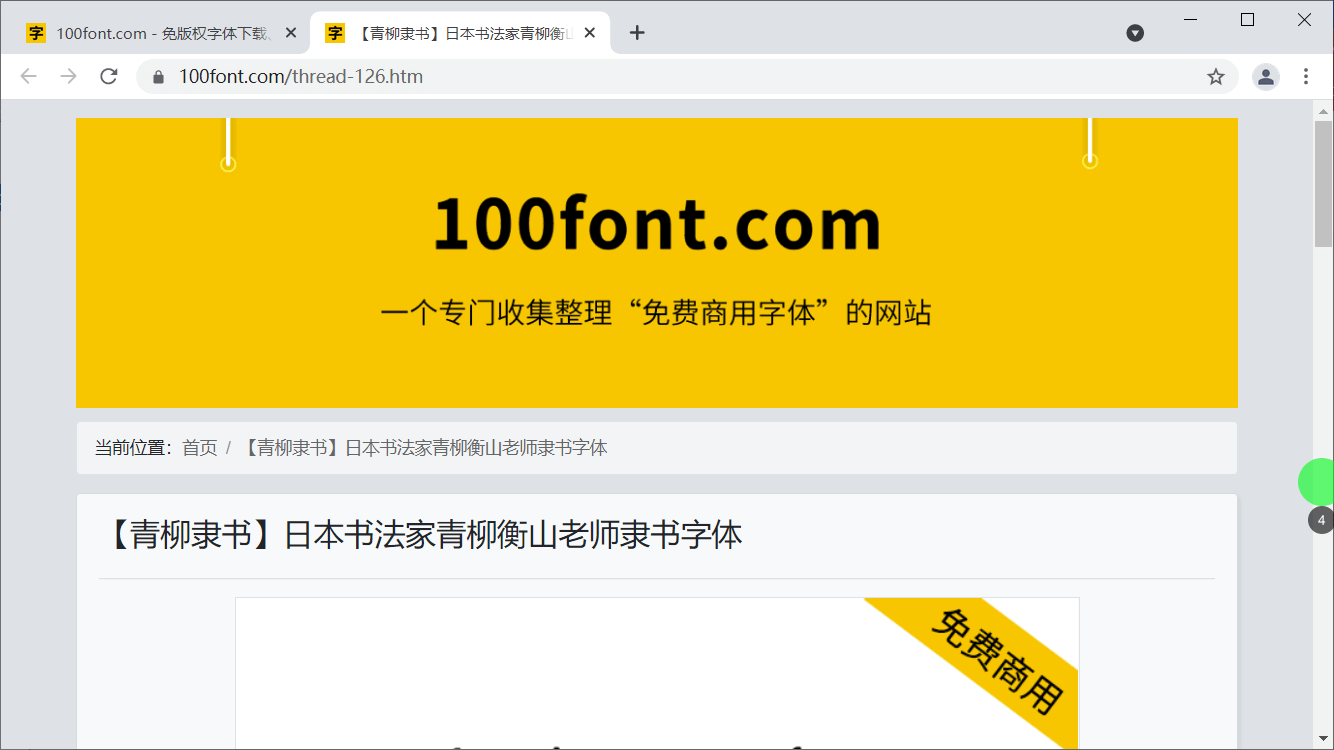Open a new browser tab
This screenshot has width=1334, height=750.
637,33
